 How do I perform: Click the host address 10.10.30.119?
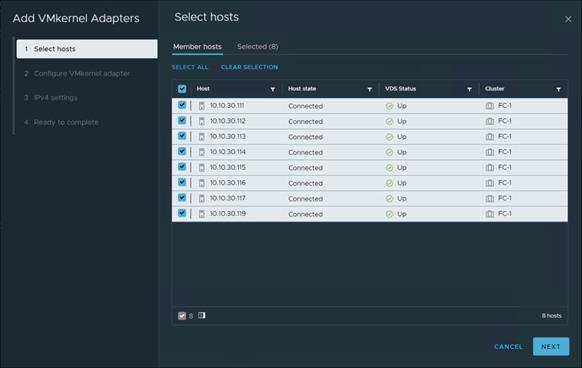(228, 214)
